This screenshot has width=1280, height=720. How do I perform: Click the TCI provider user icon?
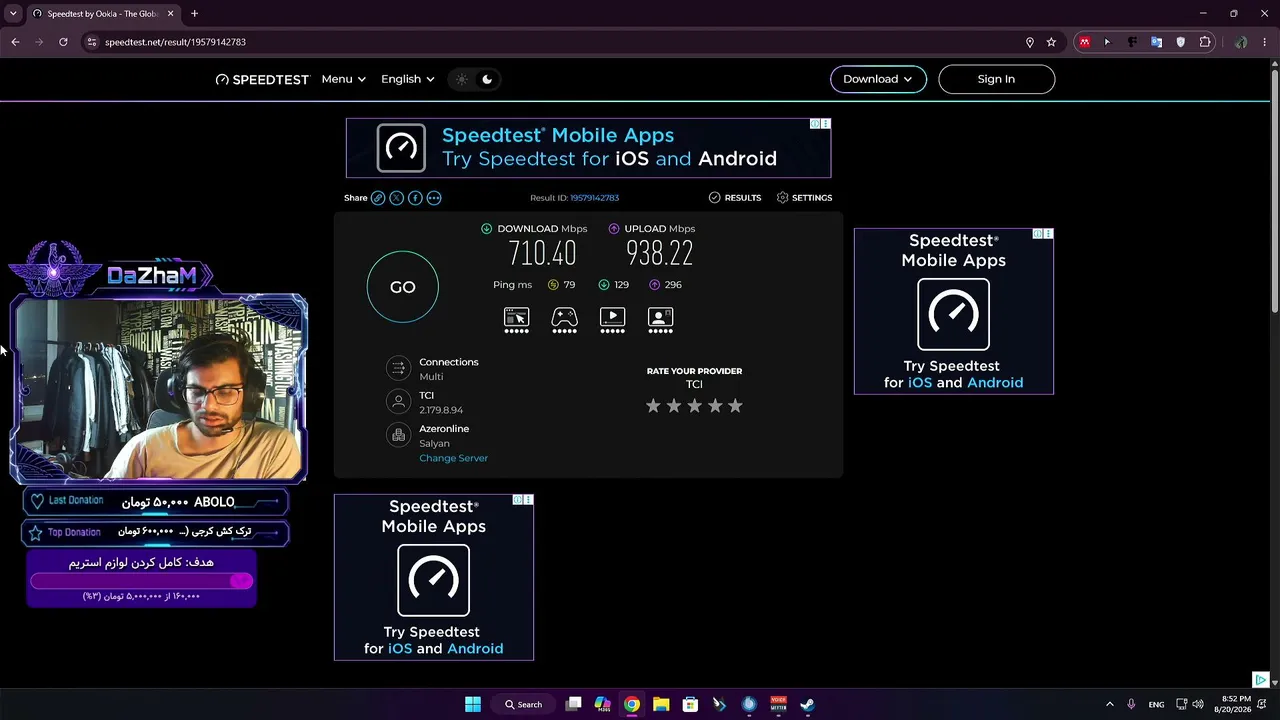[x=398, y=402]
